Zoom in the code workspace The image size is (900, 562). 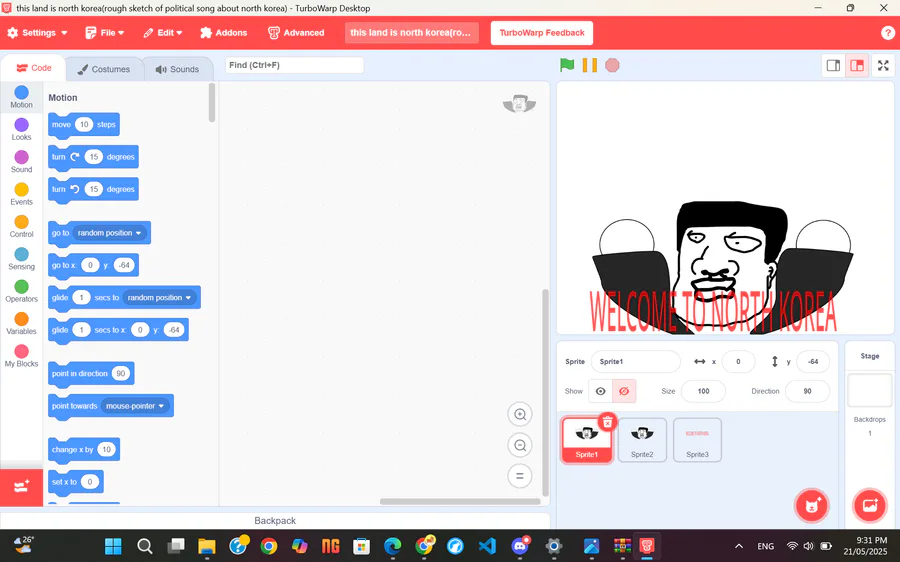tap(520, 414)
